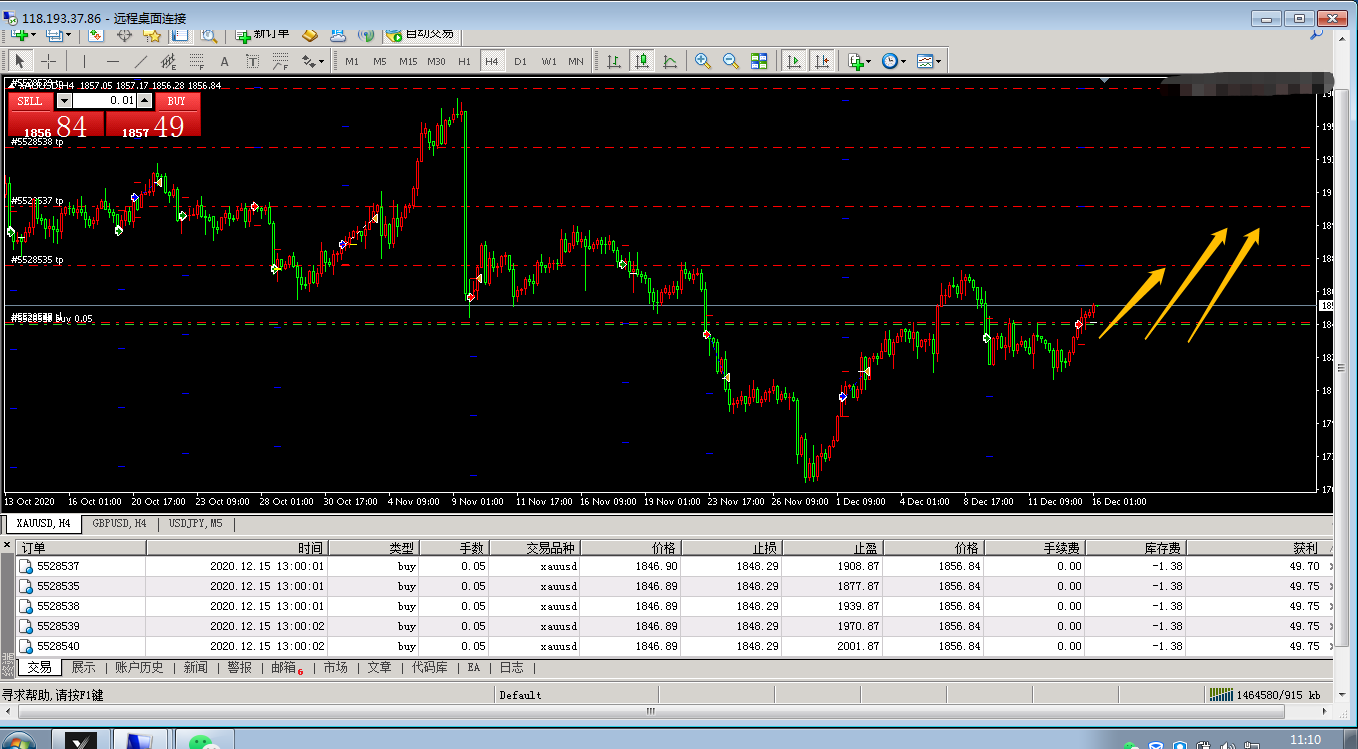Open the 日志 terminal tab

(511, 667)
